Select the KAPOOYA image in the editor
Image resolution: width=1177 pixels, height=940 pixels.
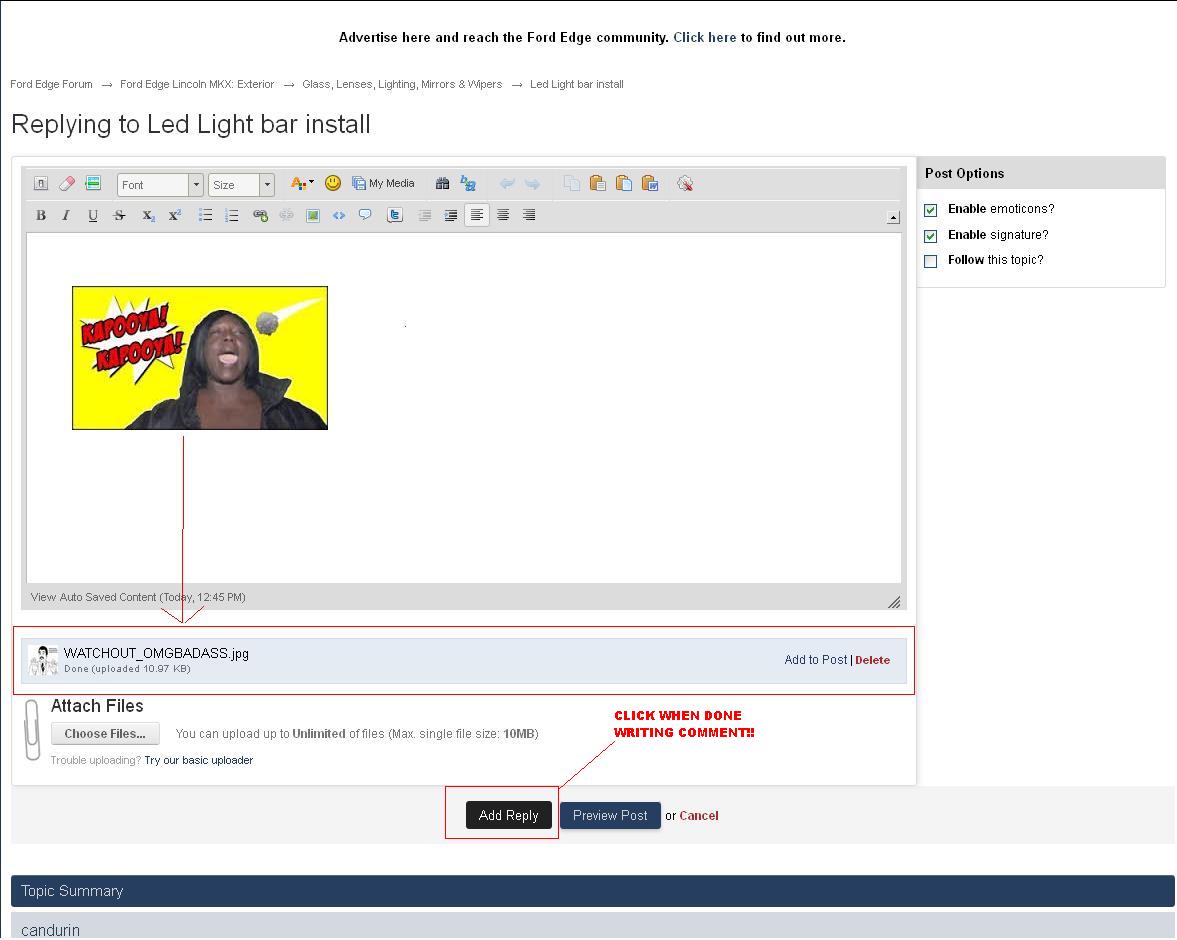(200, 358)
